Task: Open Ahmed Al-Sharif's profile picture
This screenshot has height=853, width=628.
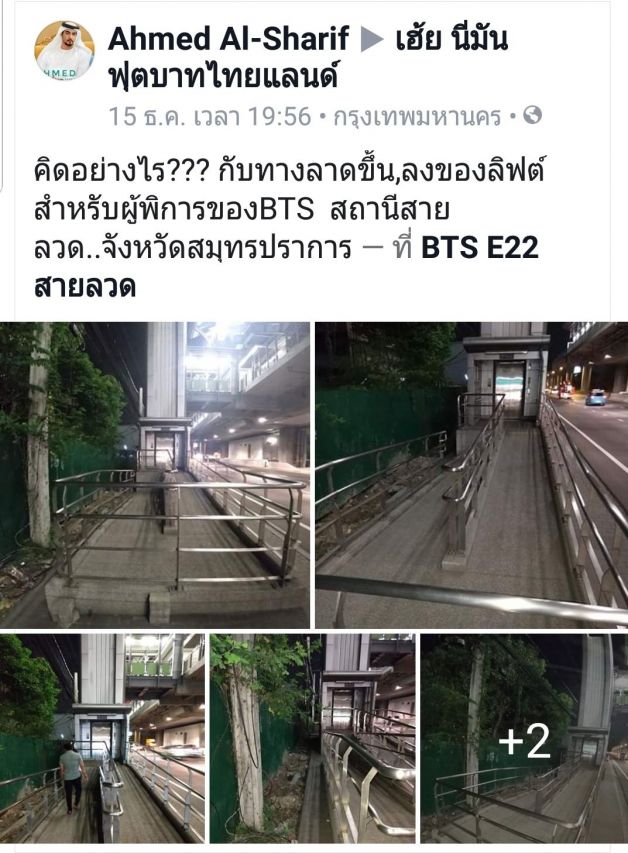Action: pos(64,51)
